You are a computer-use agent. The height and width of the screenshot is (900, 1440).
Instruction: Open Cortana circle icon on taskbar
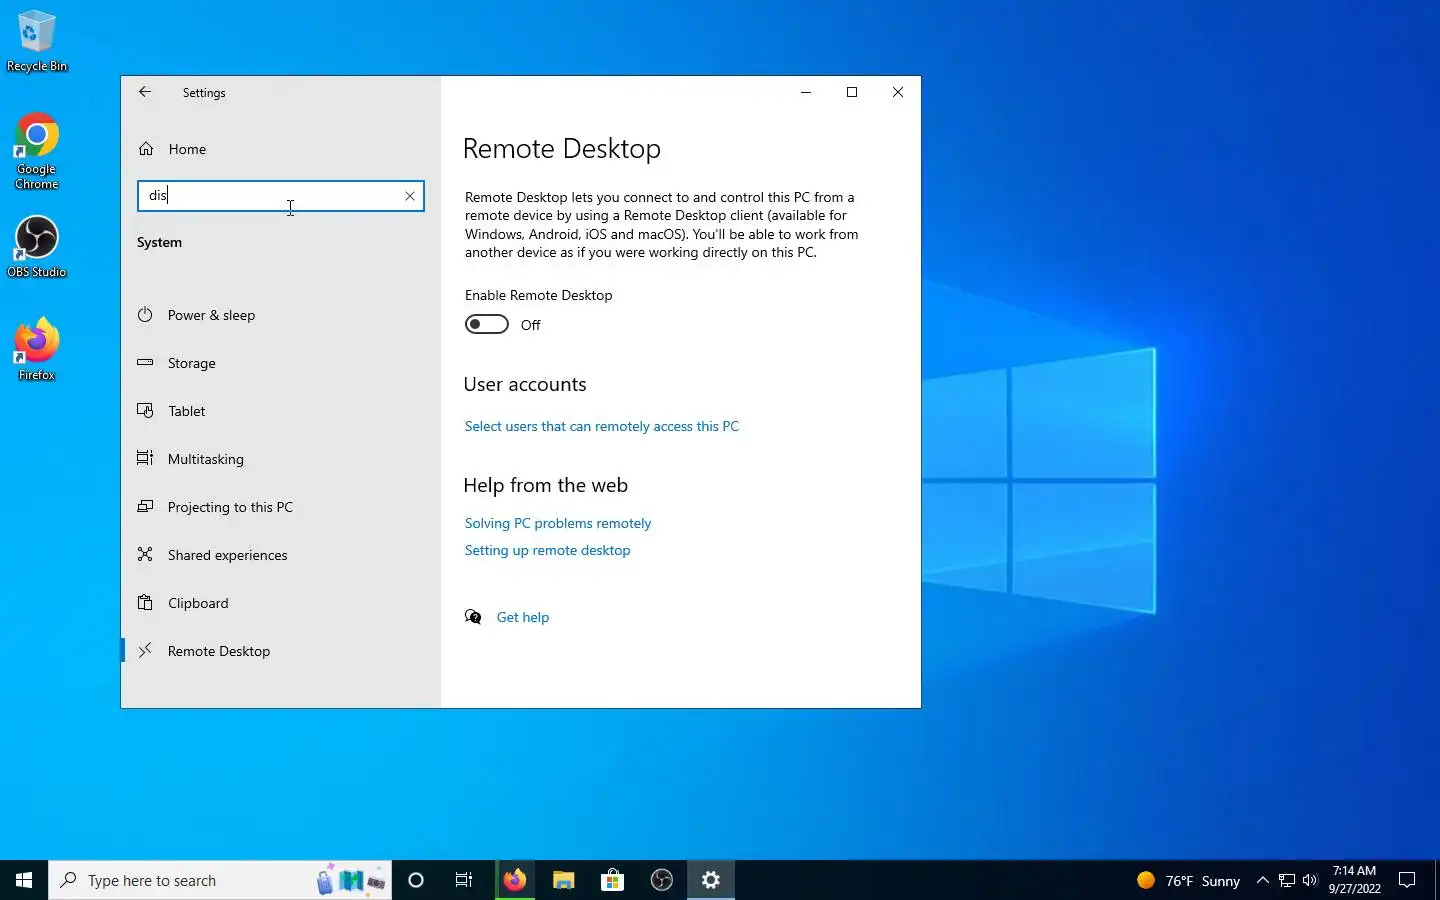(416, 880)
